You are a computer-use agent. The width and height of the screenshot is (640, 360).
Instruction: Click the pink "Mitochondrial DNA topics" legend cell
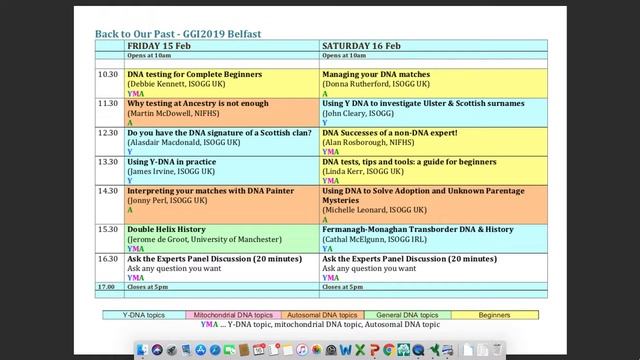pos(233,315)
